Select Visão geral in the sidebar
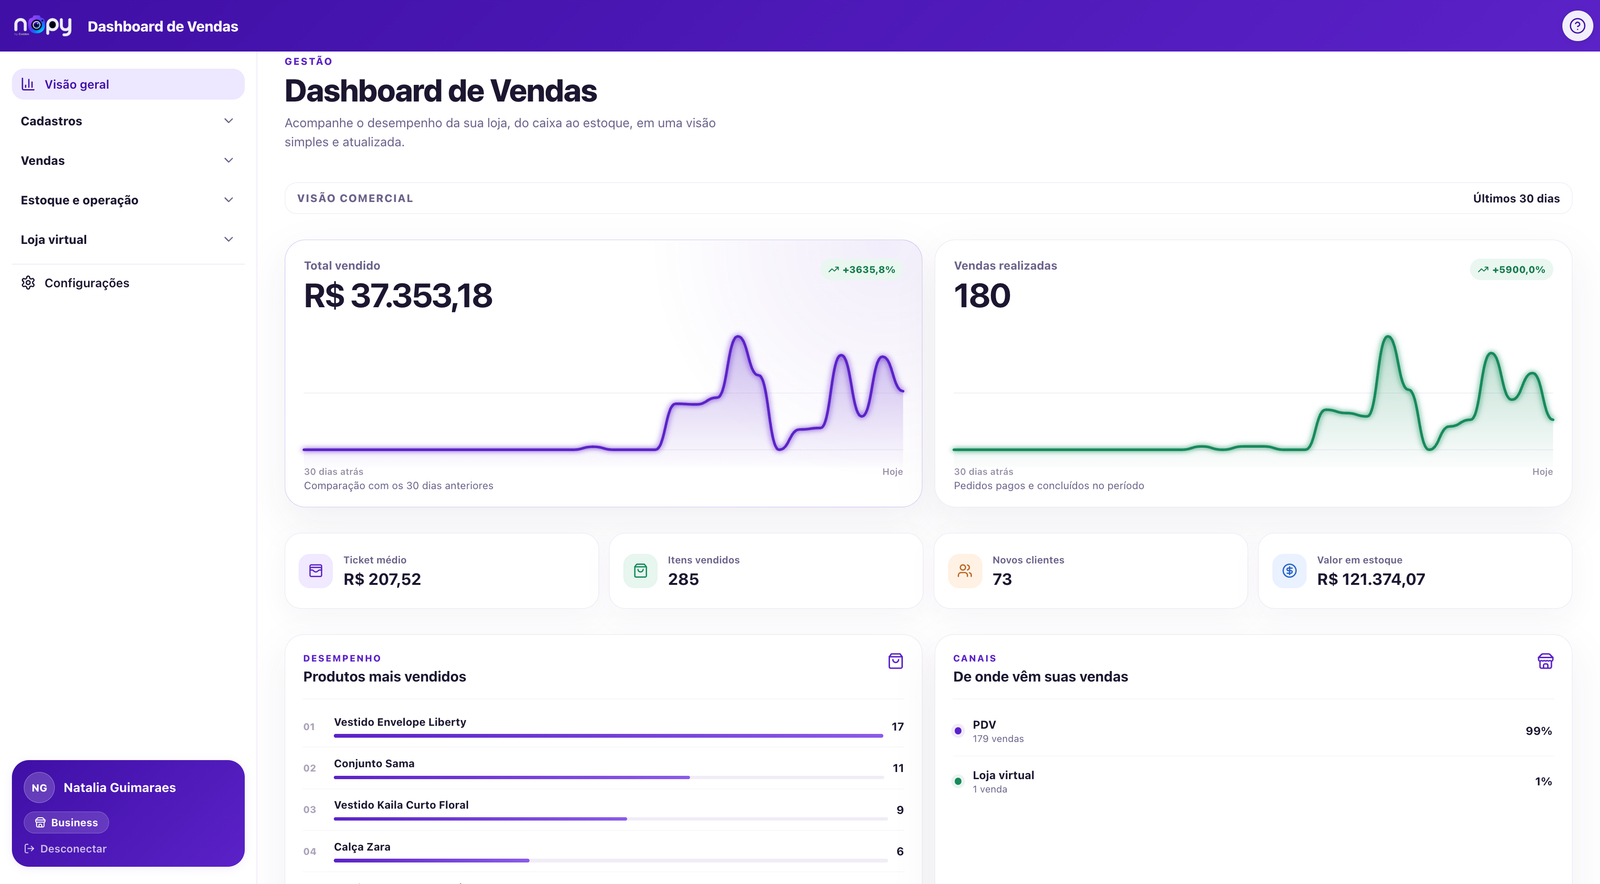 [128, 84]
